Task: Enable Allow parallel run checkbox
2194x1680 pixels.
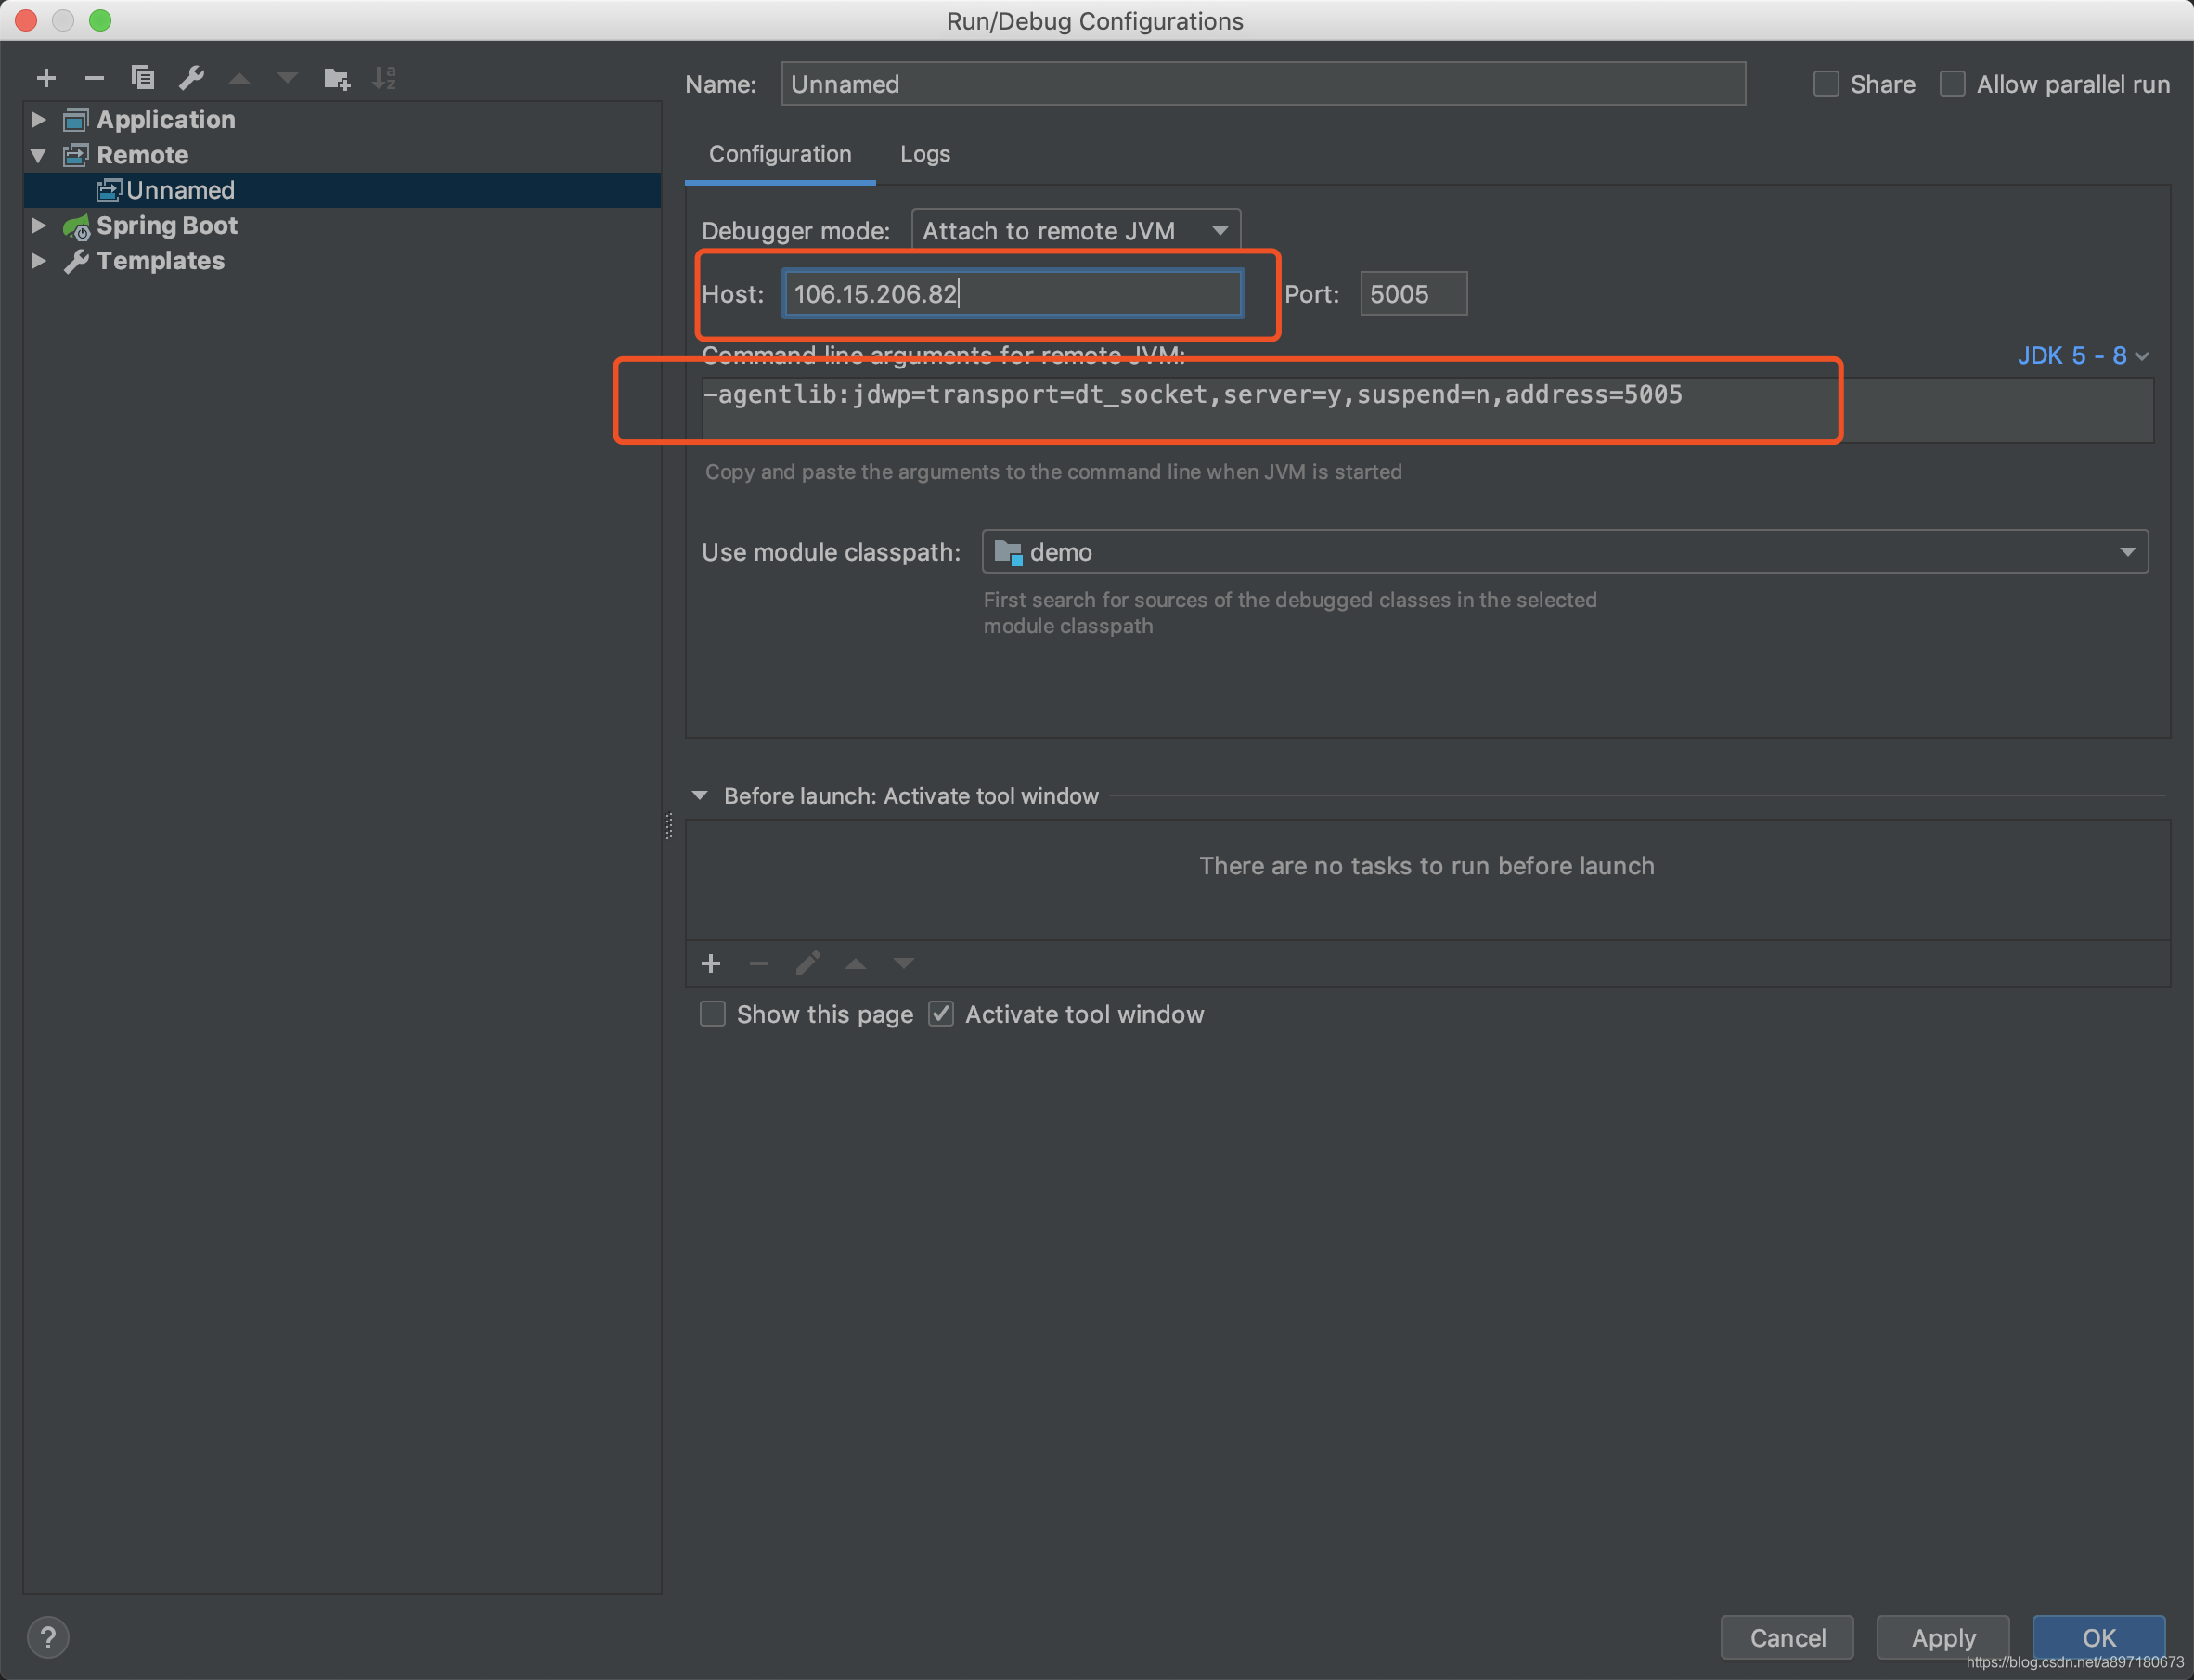Action: pos(1952,84)
